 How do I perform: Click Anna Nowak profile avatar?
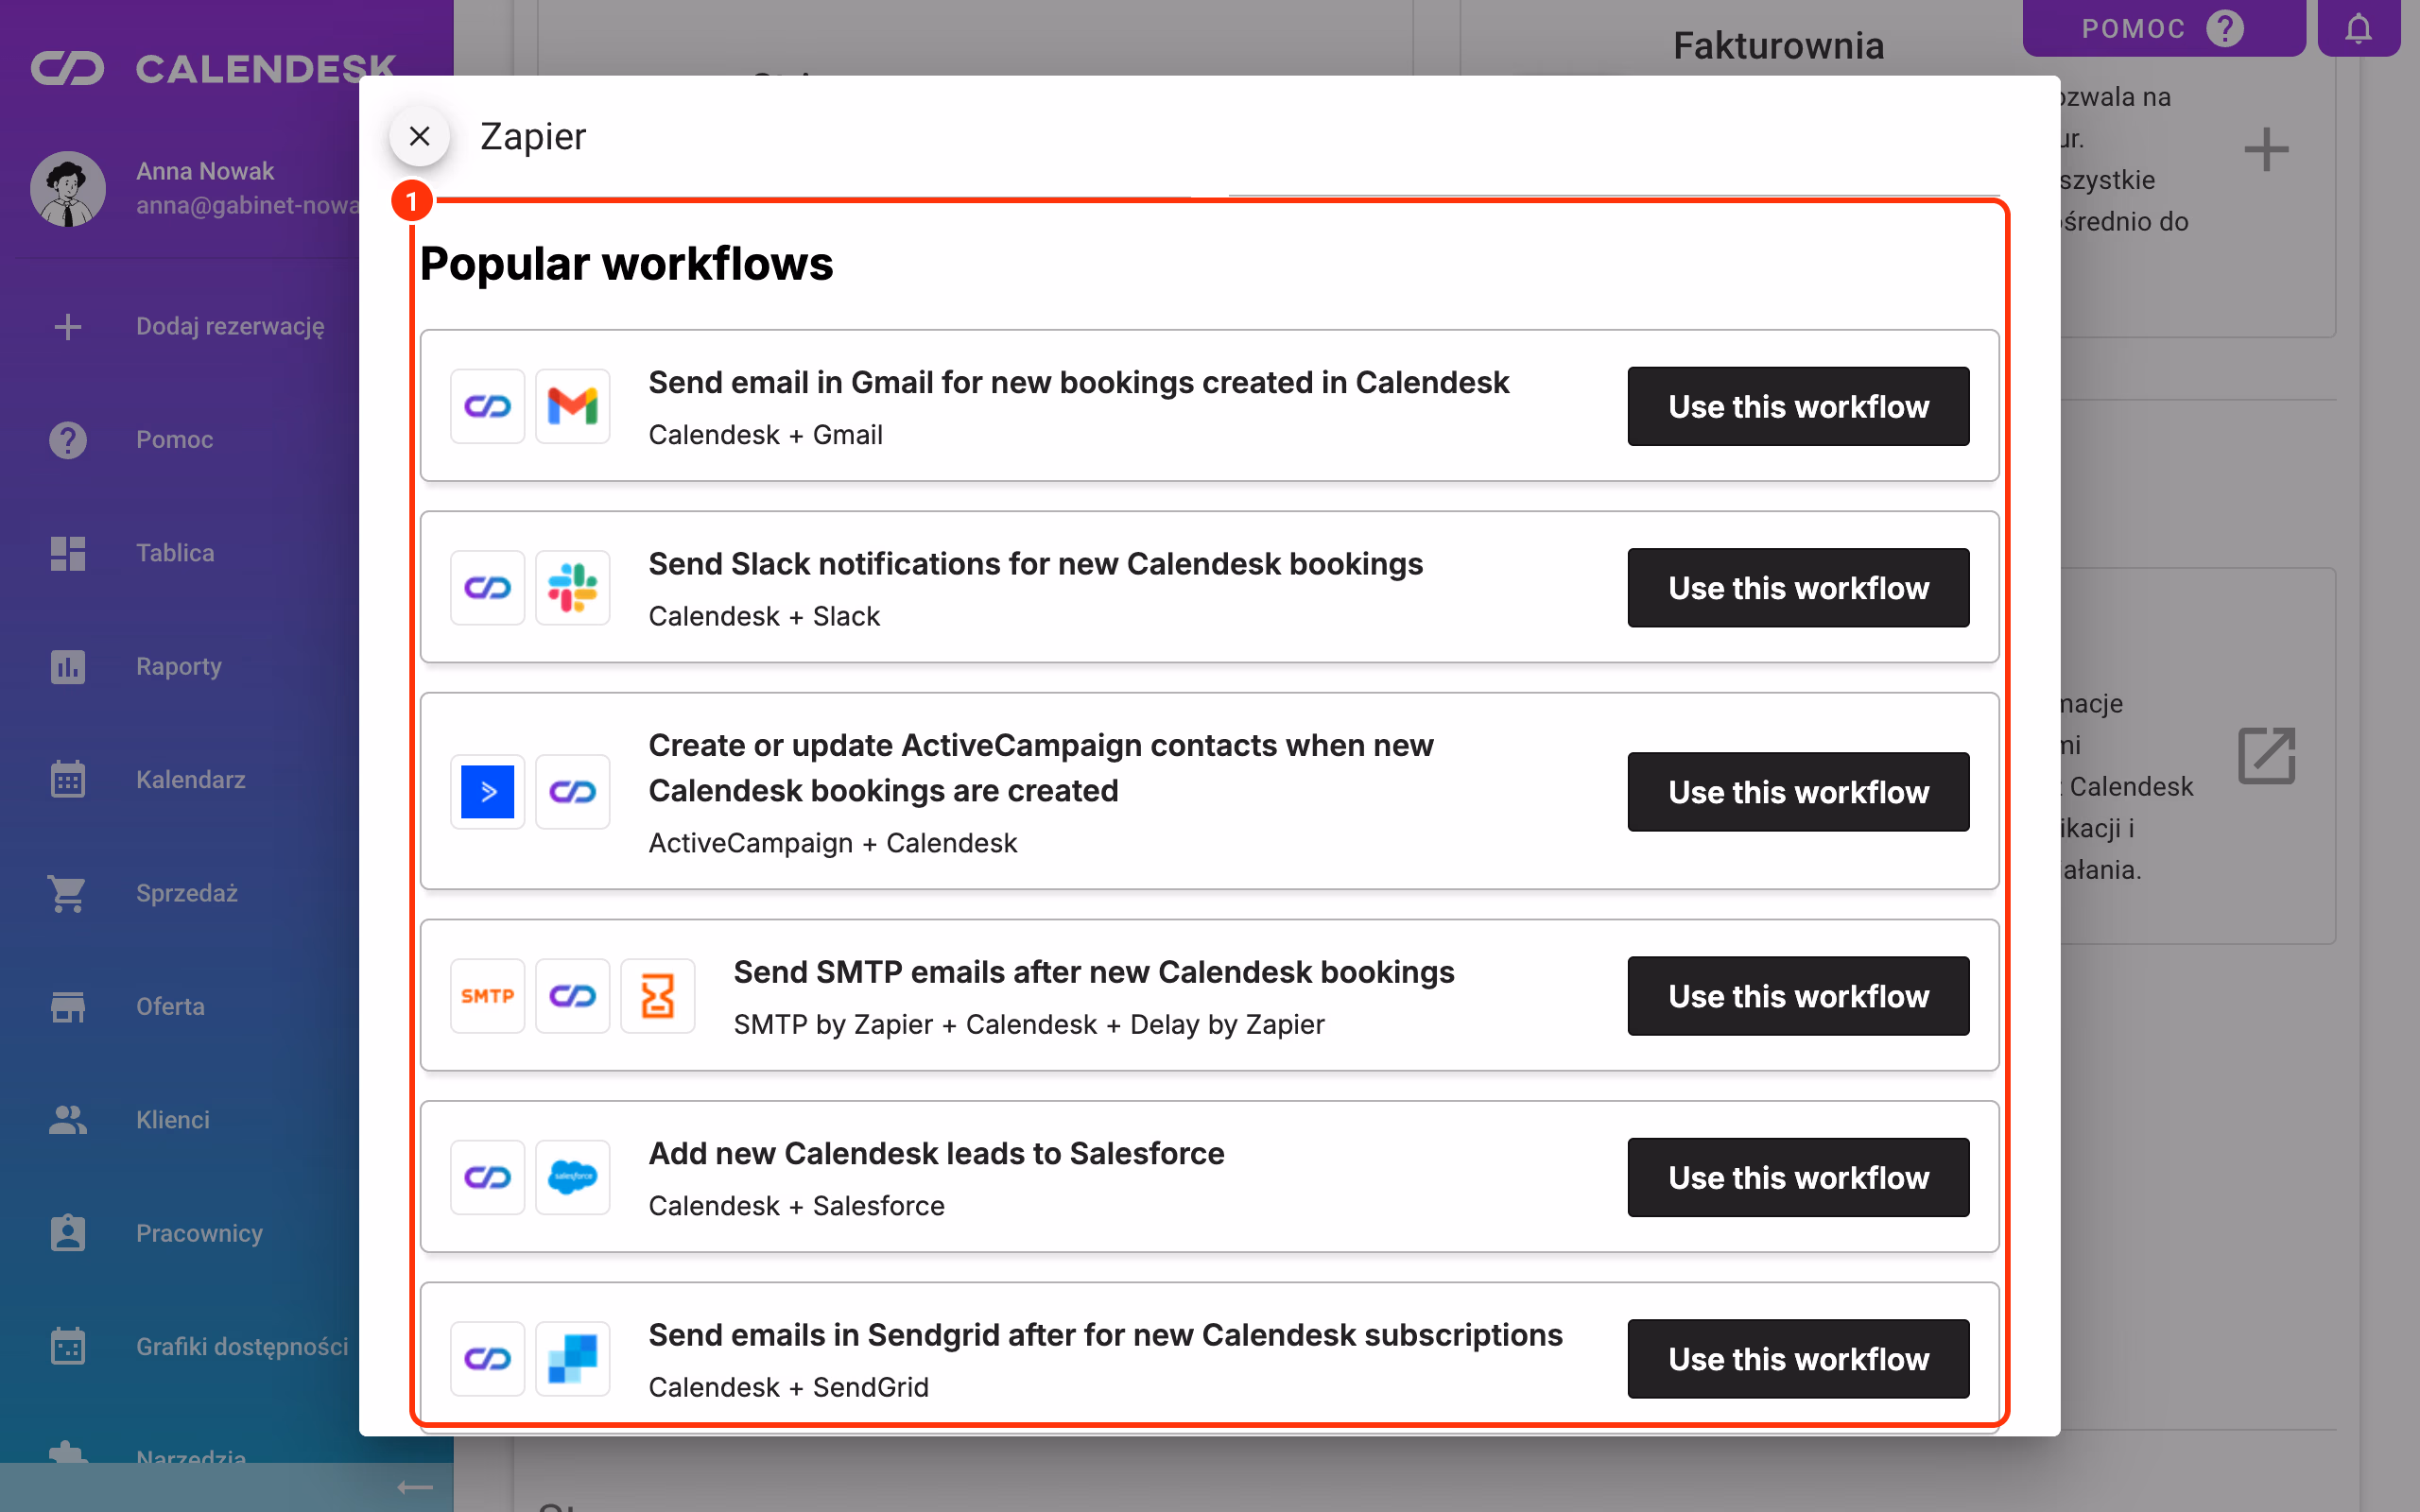[x=67, y=189]
